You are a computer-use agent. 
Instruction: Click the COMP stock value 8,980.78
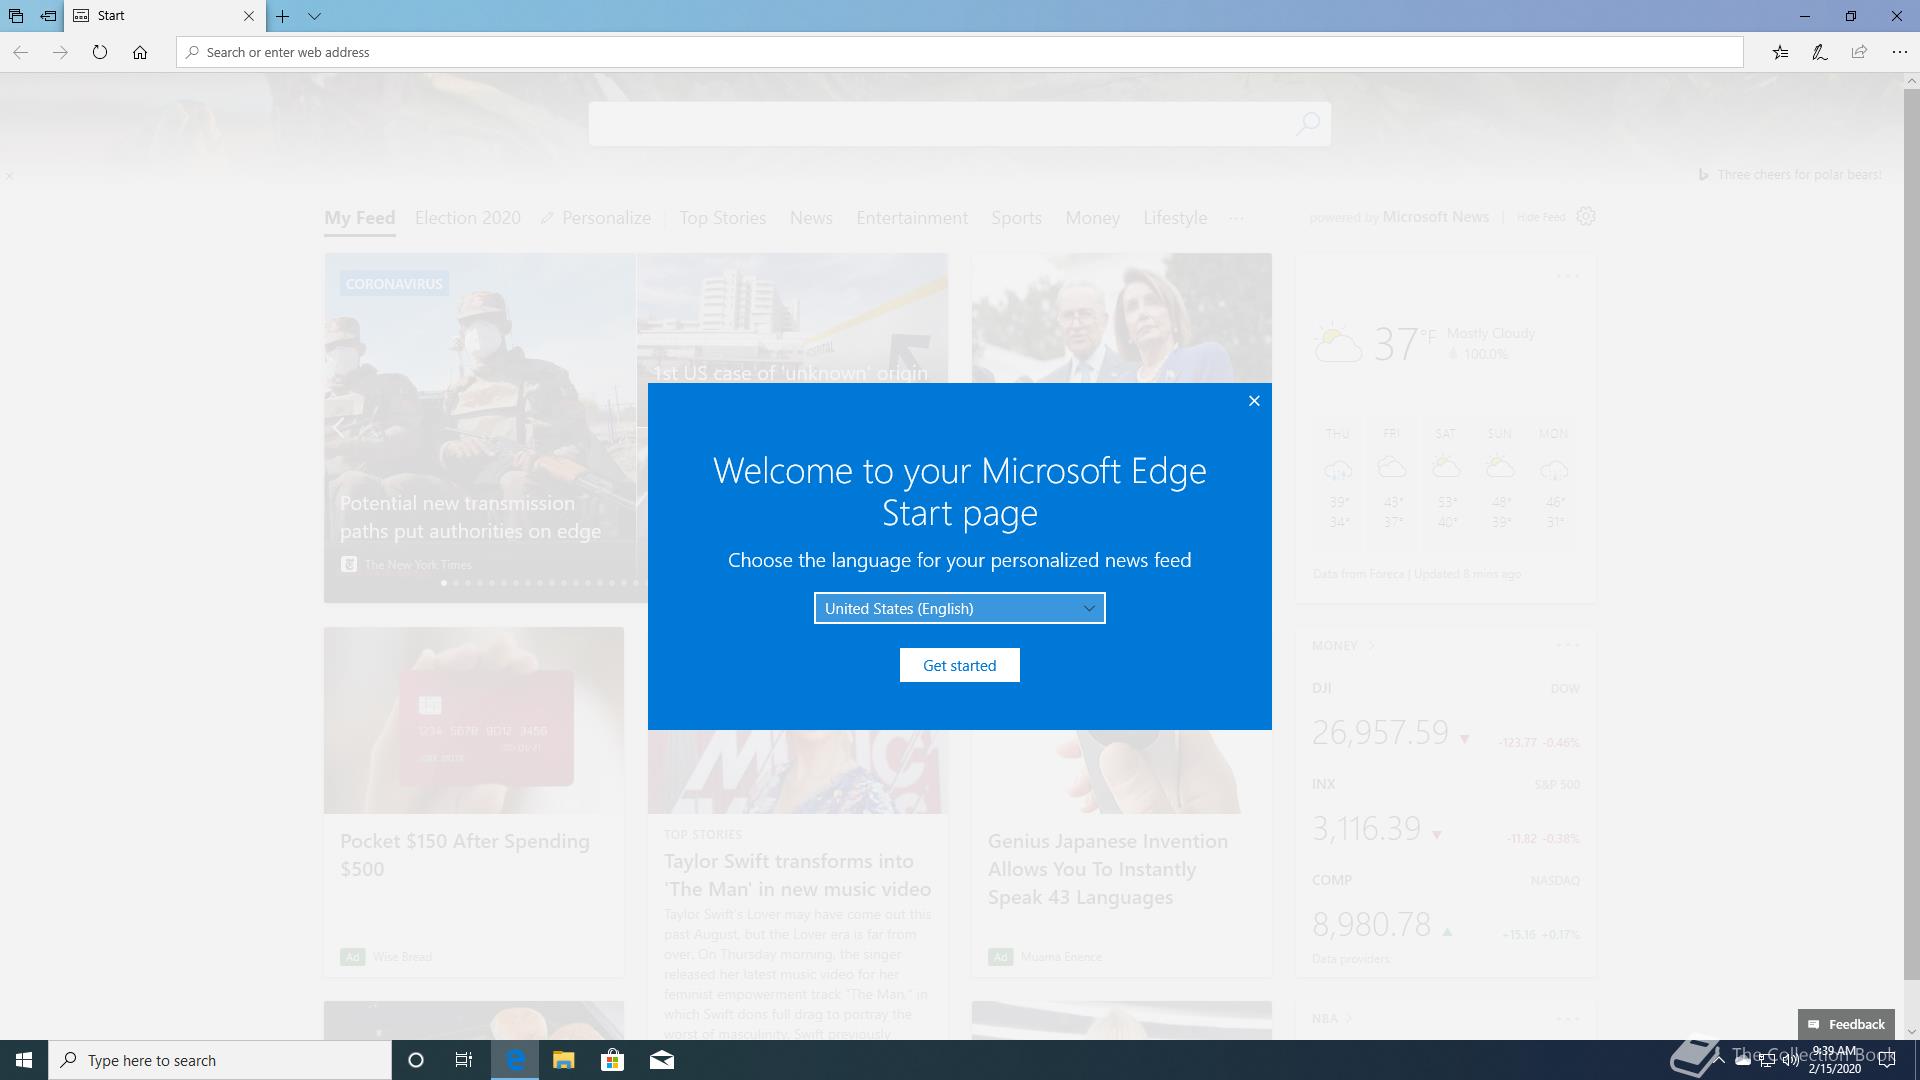click(1371, 925)
